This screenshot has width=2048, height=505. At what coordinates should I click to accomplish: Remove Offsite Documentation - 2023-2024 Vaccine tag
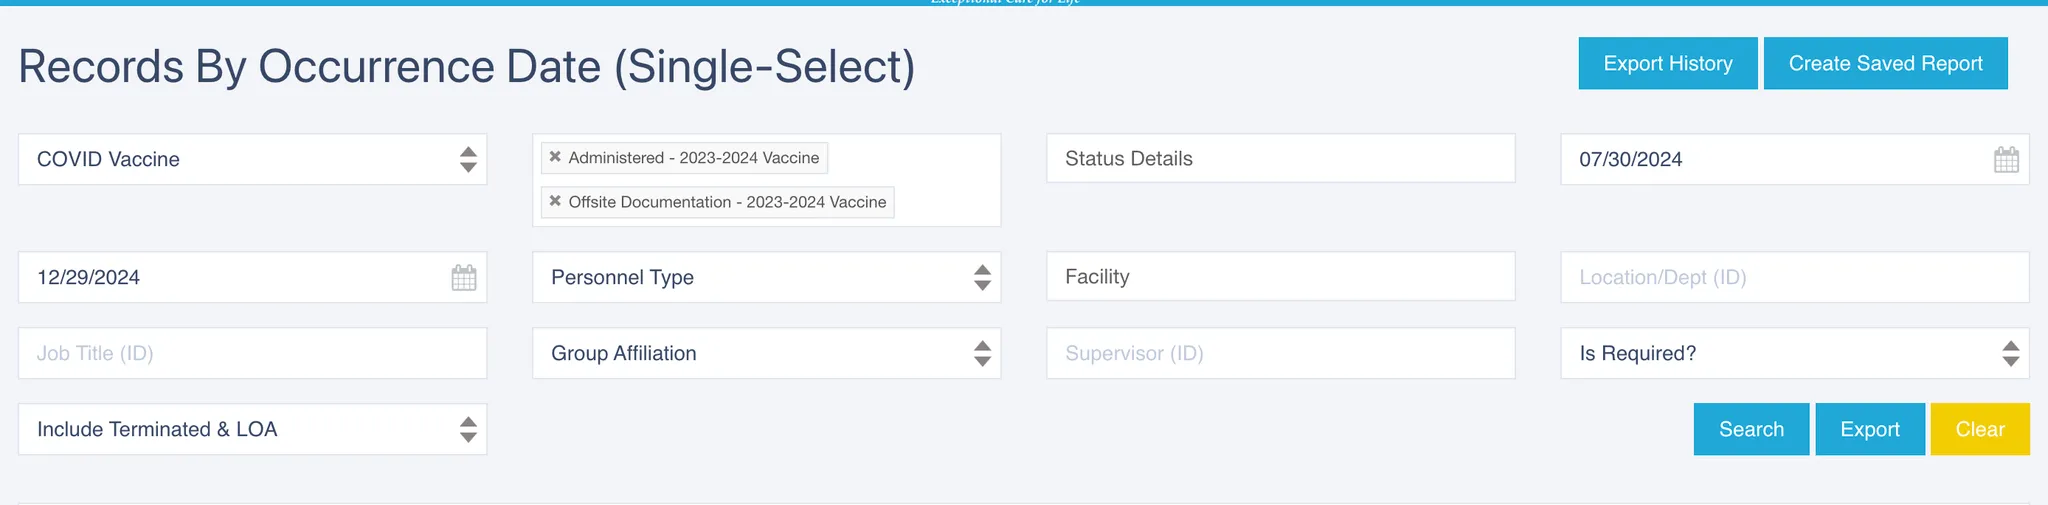[555, 201]
